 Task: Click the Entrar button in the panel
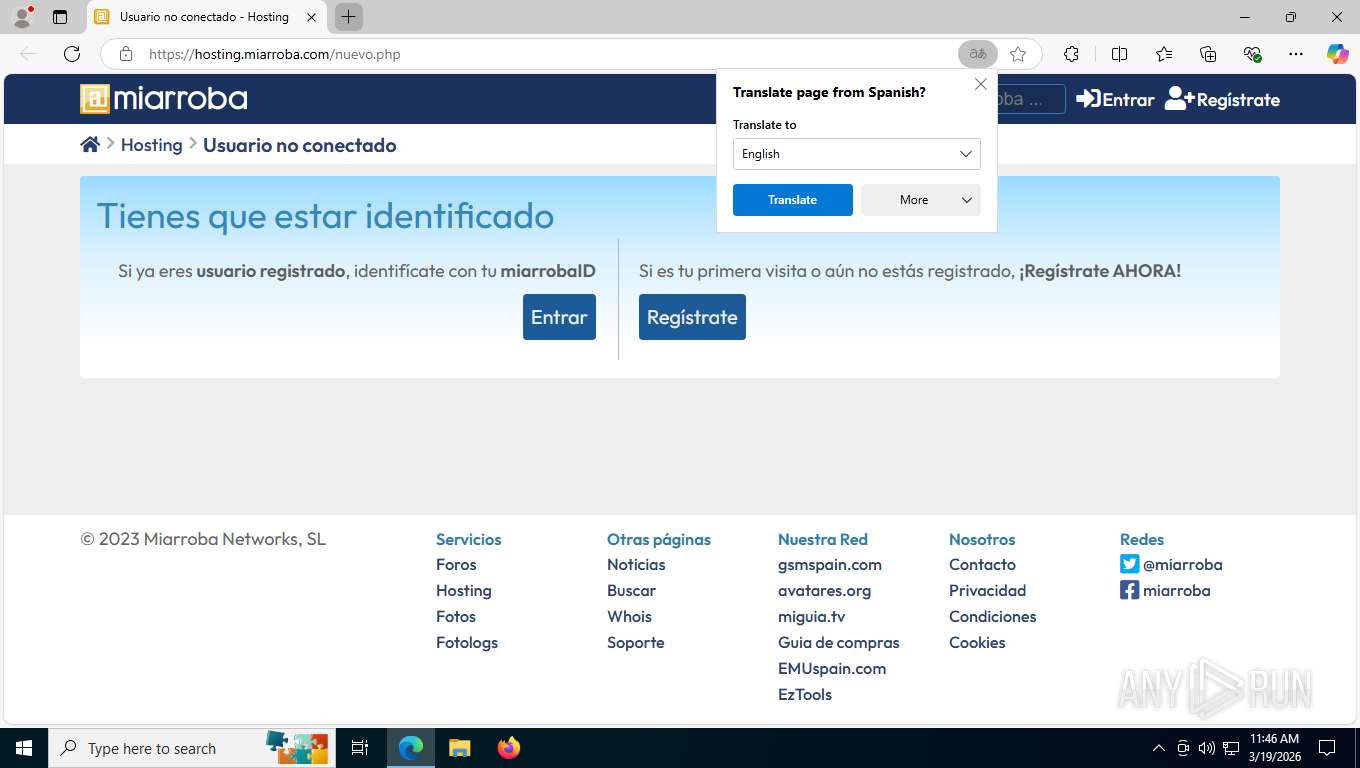tap(559, 317)
